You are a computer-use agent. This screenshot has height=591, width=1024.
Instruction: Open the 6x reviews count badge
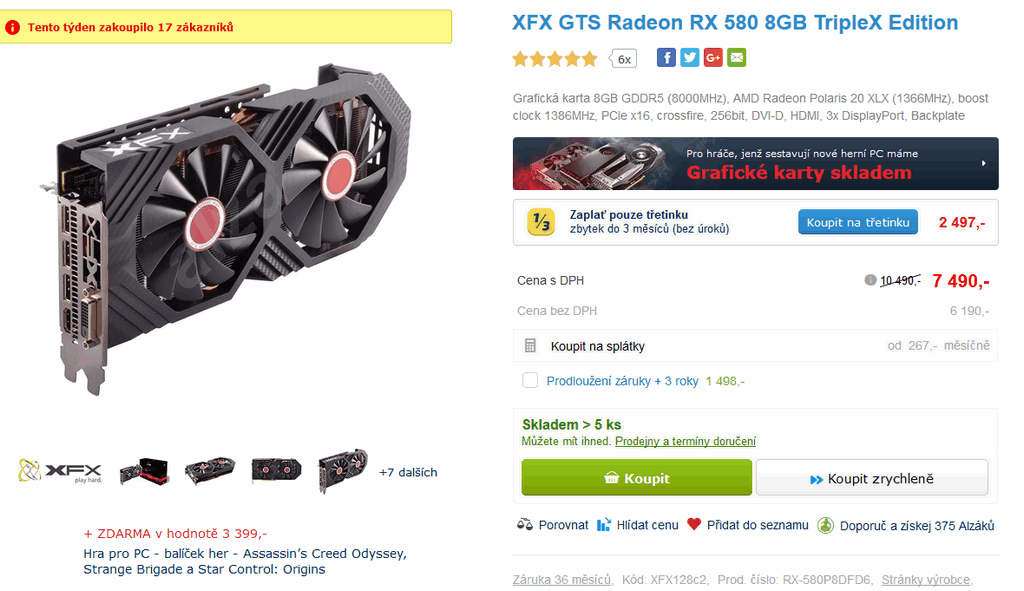click(623, 59)
